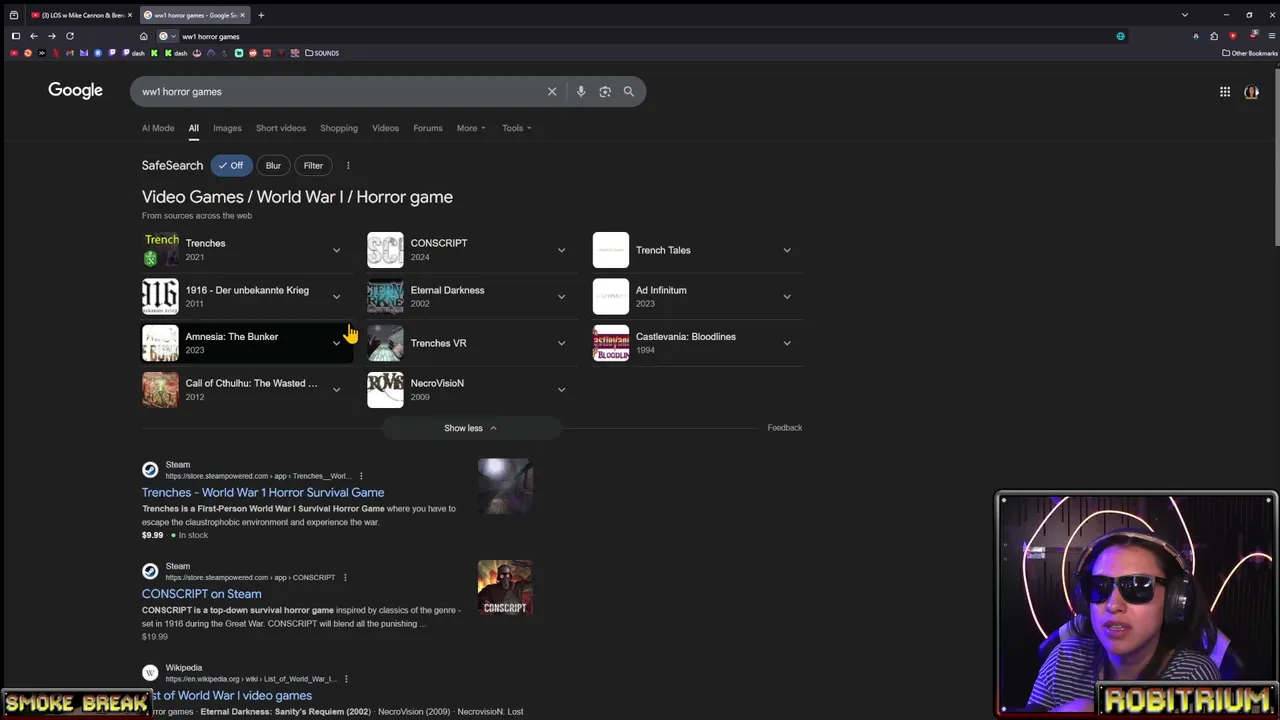
Task: Open Trenches - World War 1 Horror Survival Game link
Action: click(263, 493)
